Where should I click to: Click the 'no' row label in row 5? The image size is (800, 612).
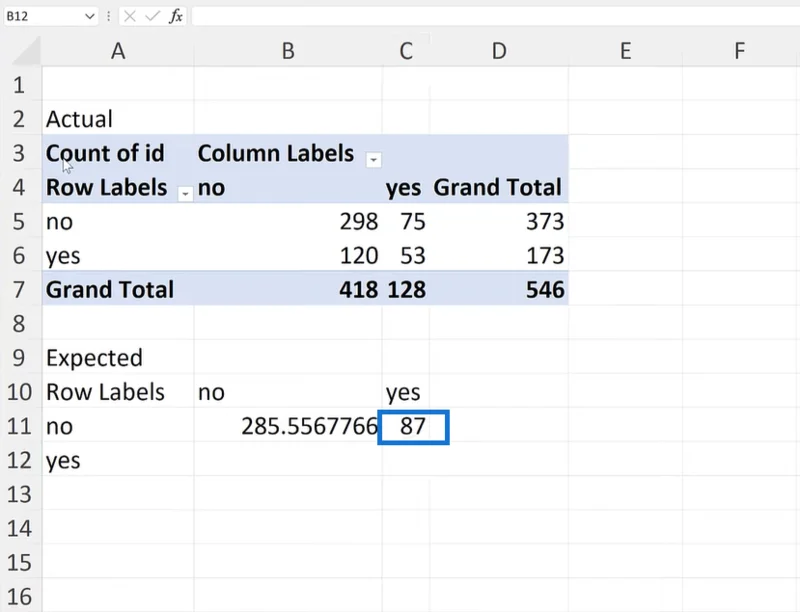pyautogui.click(x=59, y=222)
